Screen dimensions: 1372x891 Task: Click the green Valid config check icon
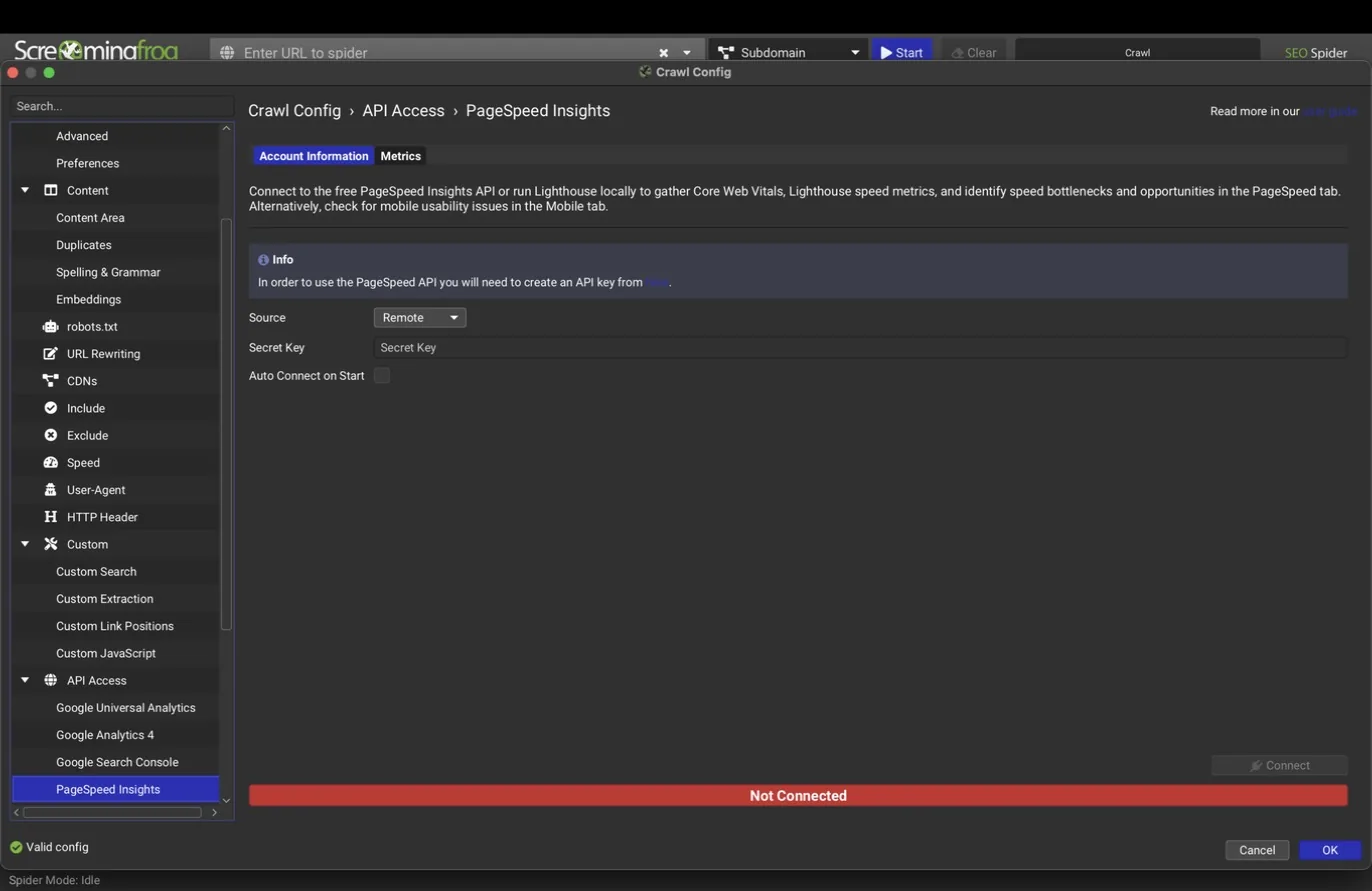16,847
